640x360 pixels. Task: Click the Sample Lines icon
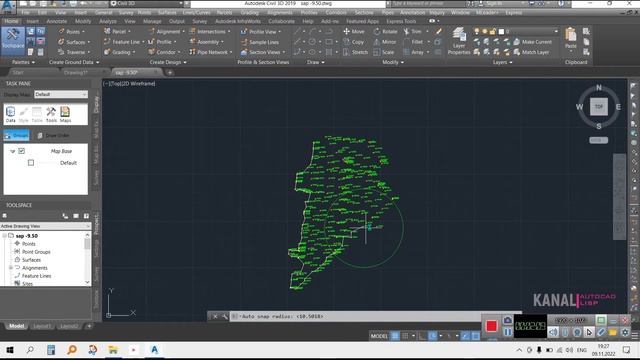(244, 42)
